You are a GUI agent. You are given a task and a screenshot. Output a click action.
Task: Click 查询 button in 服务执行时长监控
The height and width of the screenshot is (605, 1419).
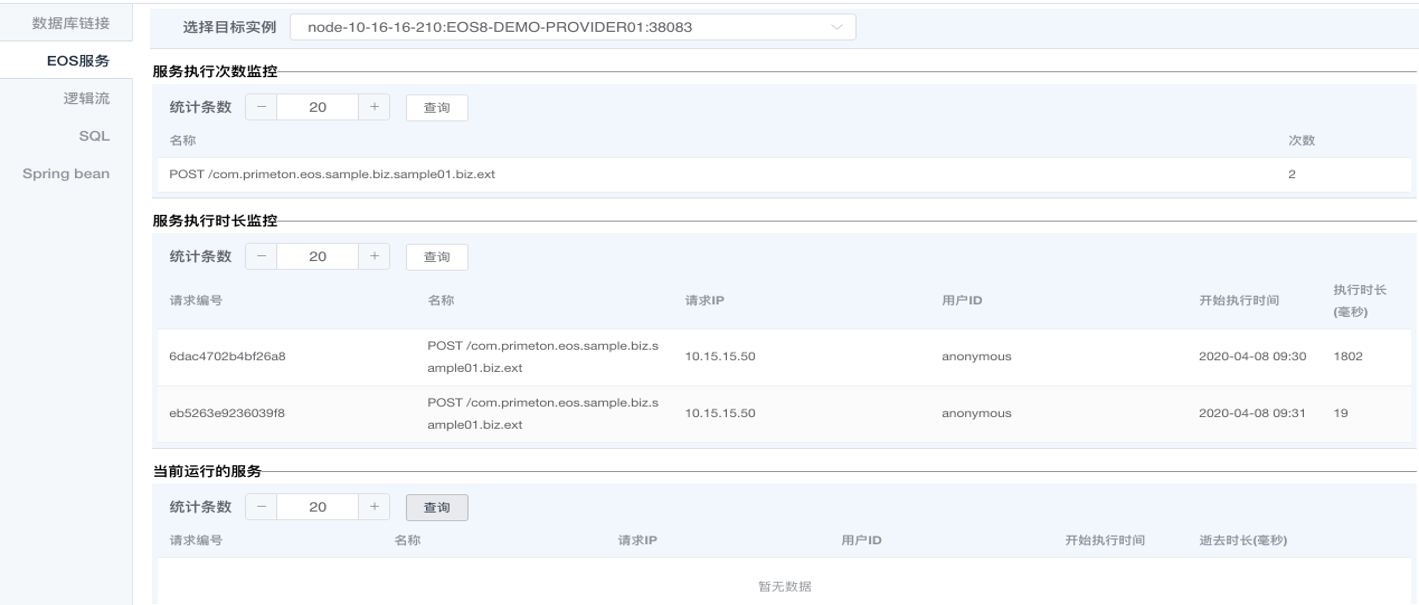click(436, 257)
